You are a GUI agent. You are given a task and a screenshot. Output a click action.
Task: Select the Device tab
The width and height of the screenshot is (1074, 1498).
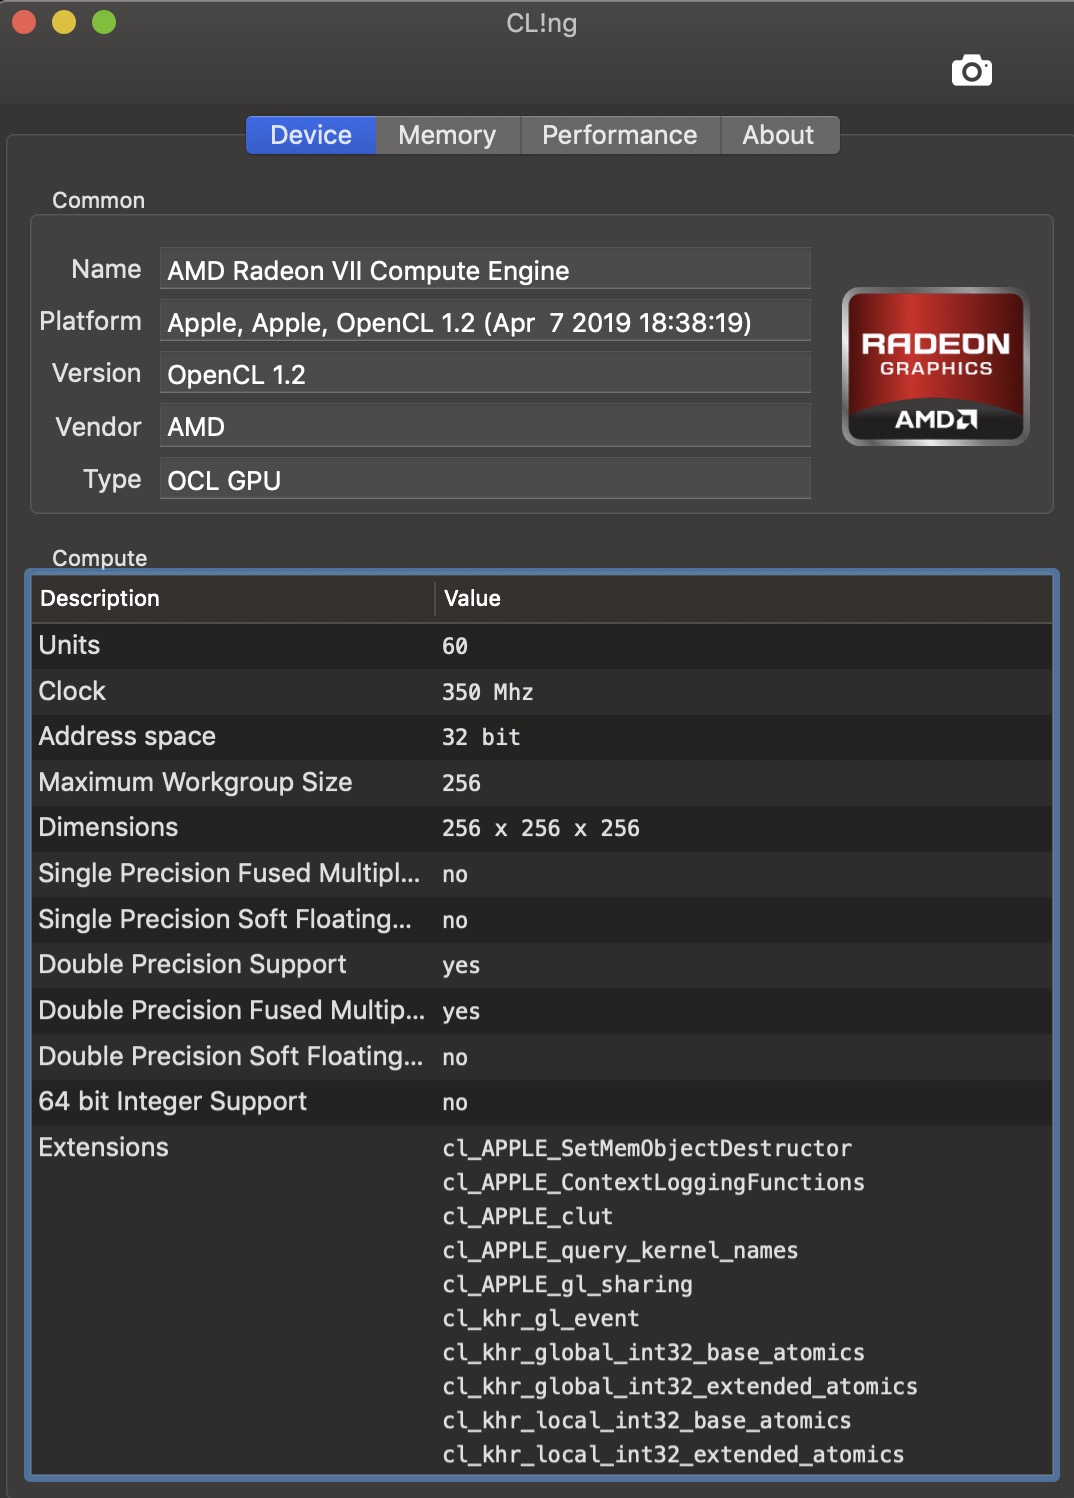311,135
